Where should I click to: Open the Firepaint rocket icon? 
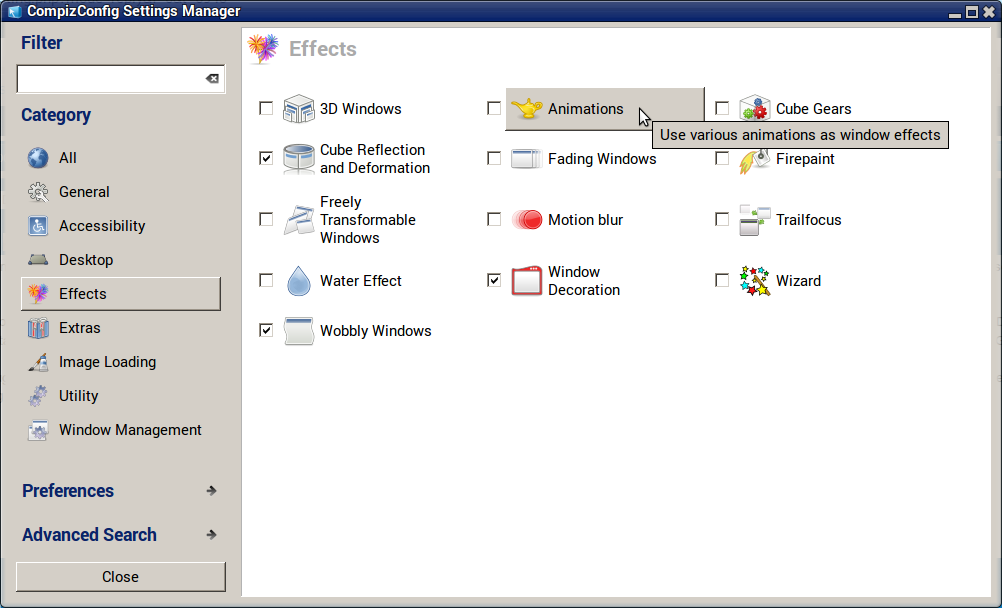pos(754,160)
